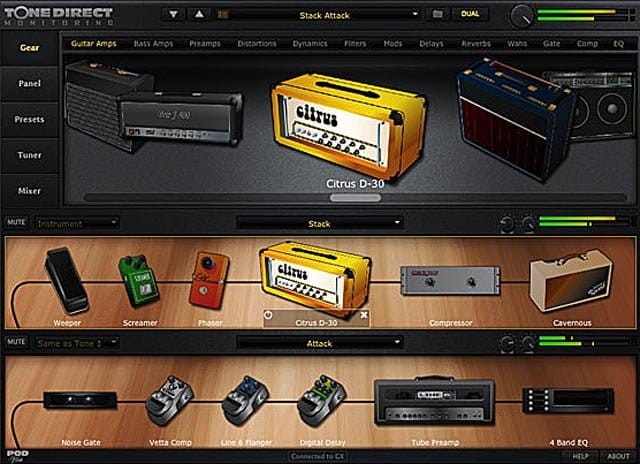Switch to Bass Amps category
Viewport: 640px width, 464px height.
click(153, 44)
